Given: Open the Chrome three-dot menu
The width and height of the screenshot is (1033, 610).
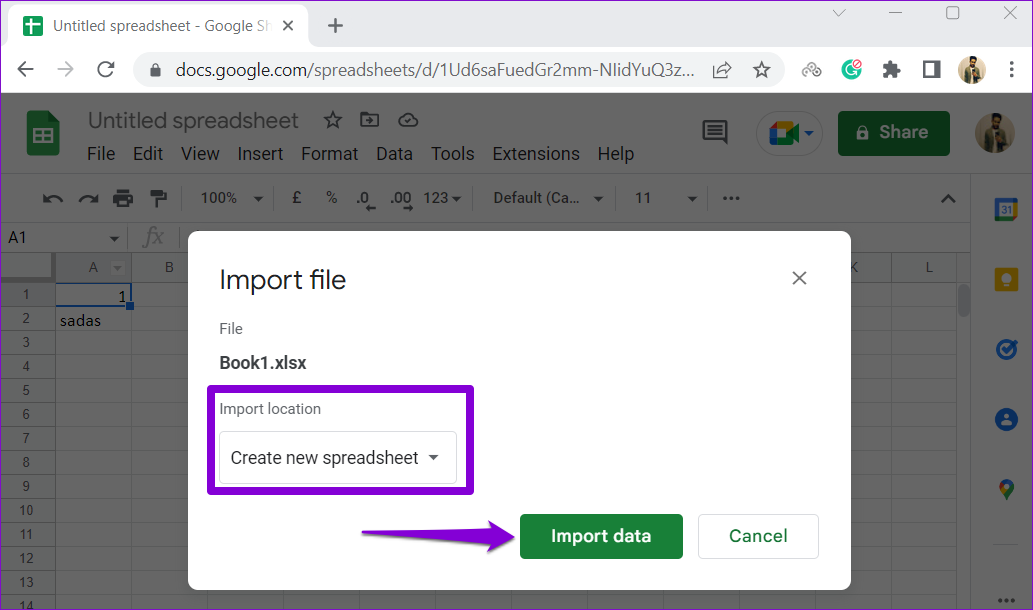Looking at the screenshot, I should 1011,69.
